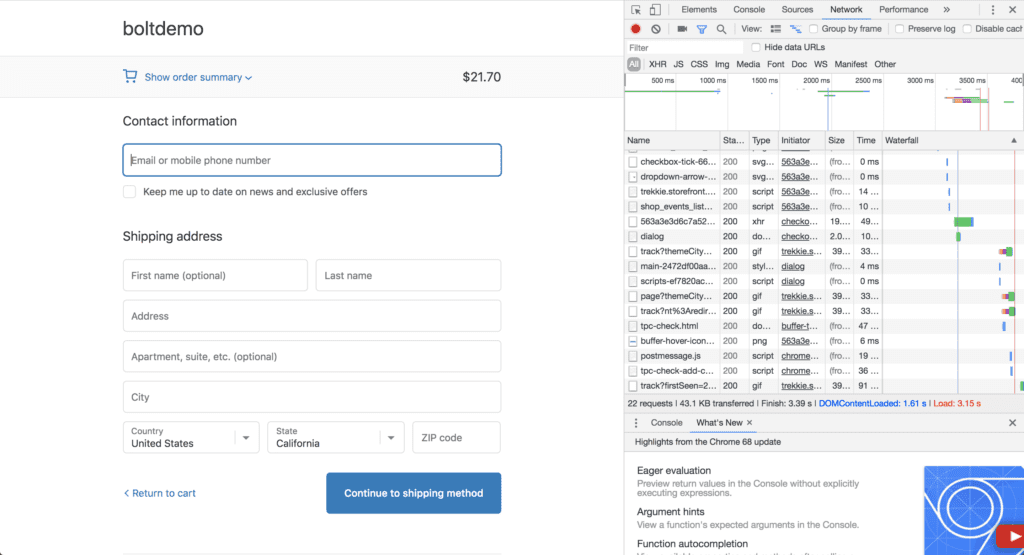Filter requests by WS

click(x=820, y=64)
